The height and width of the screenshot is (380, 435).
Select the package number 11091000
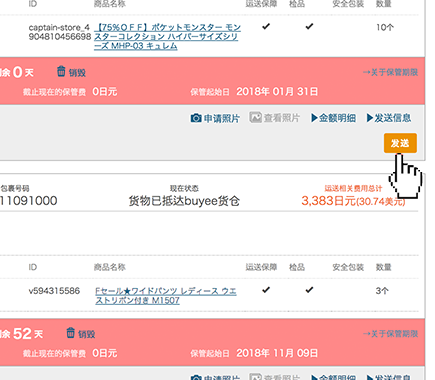click(29, 201)
